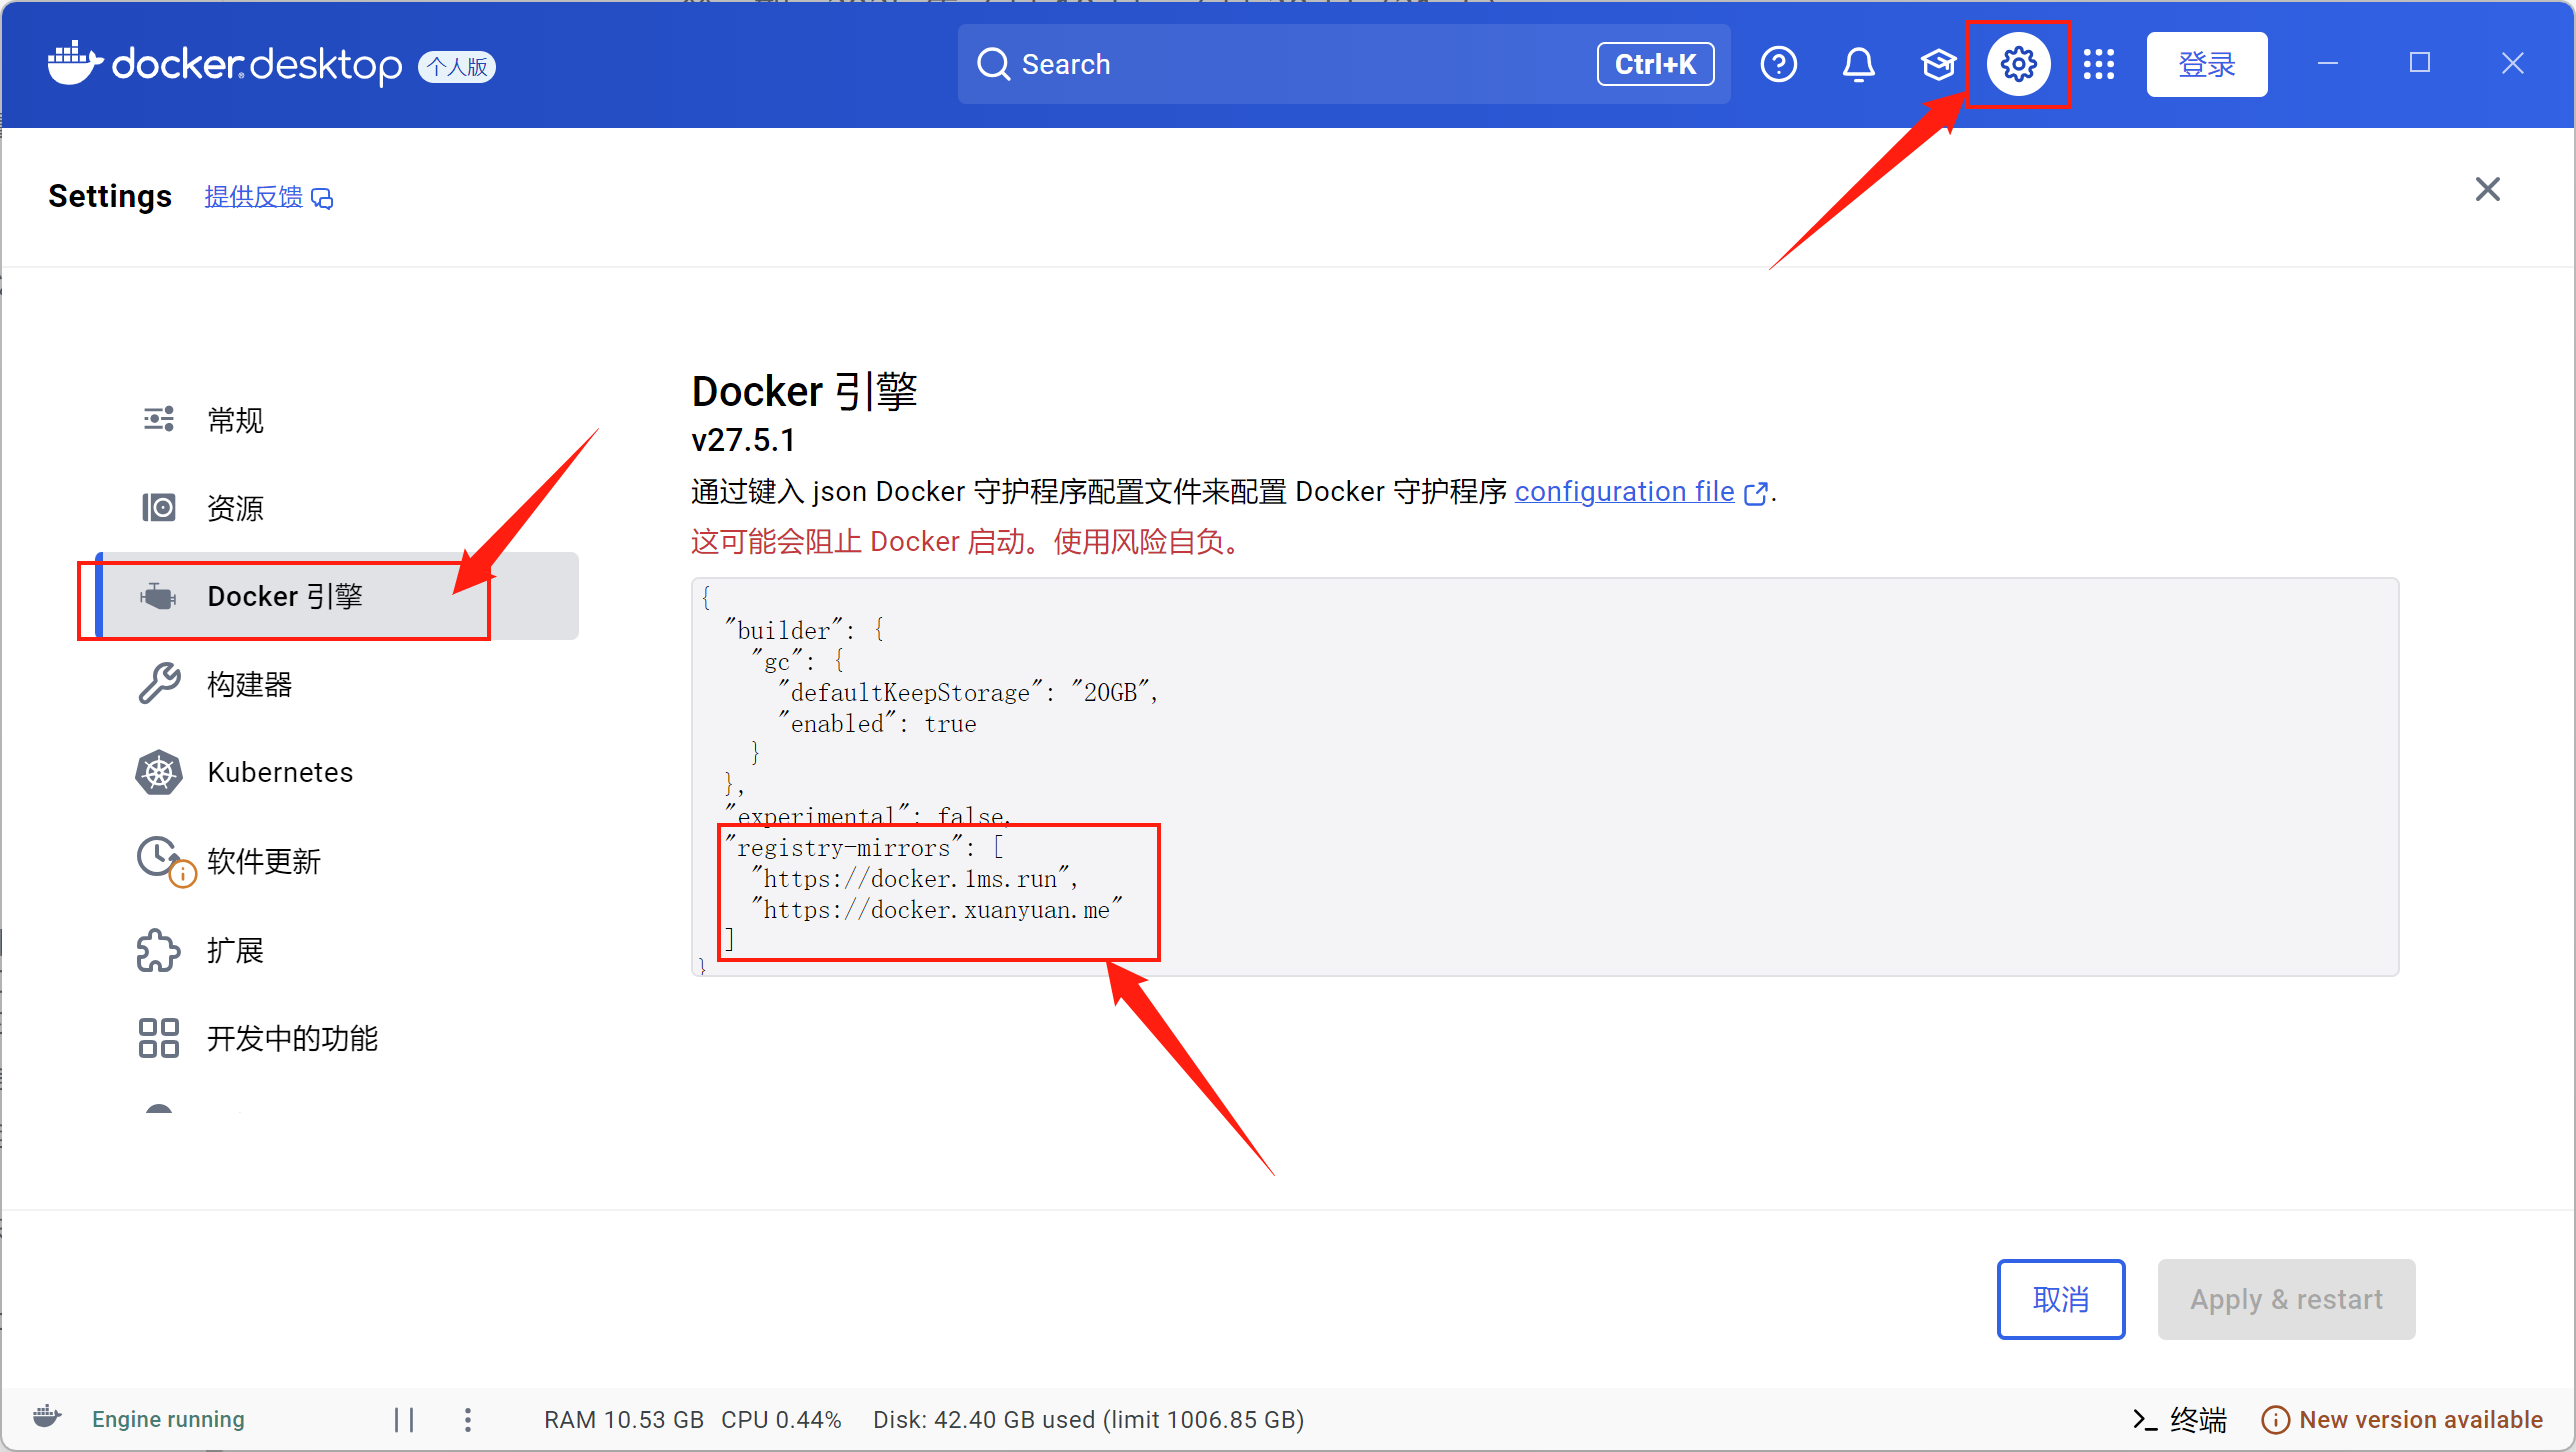2576x1452 pixels.
Task: Select the Docker 引擎 settings section
Action: tap(337, 596)
